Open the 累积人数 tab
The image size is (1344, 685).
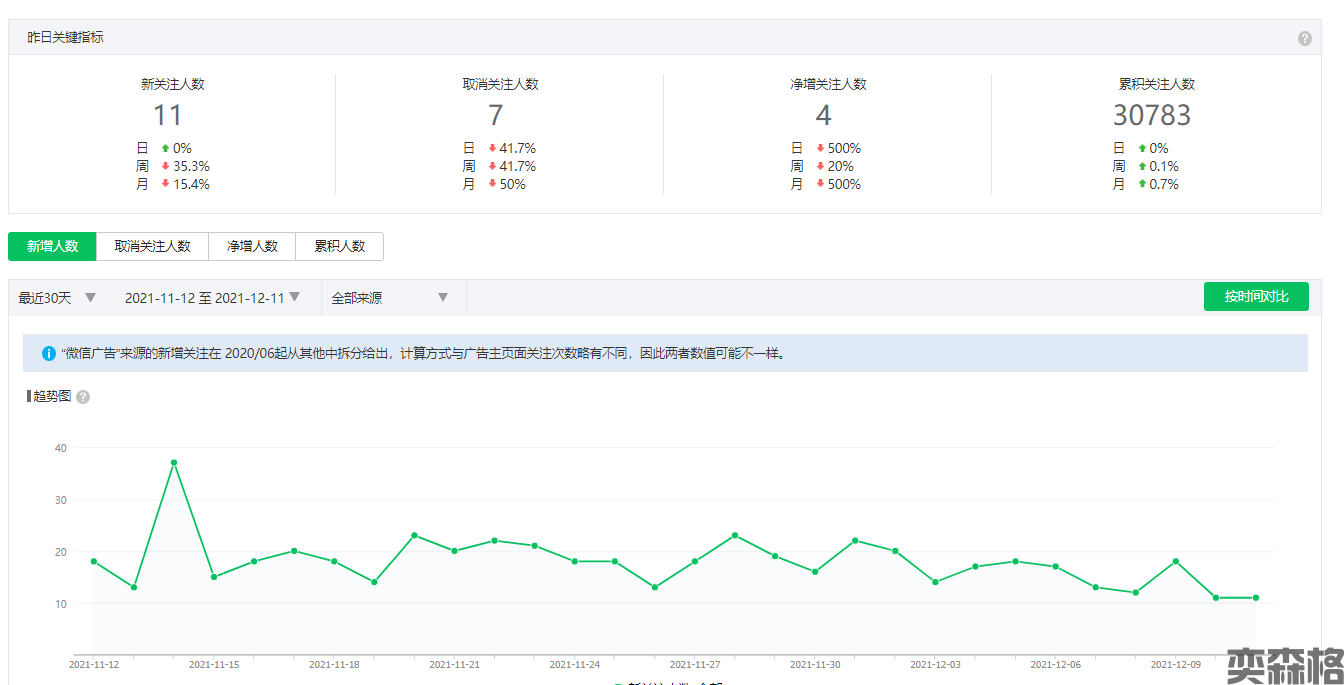point(340,246)
